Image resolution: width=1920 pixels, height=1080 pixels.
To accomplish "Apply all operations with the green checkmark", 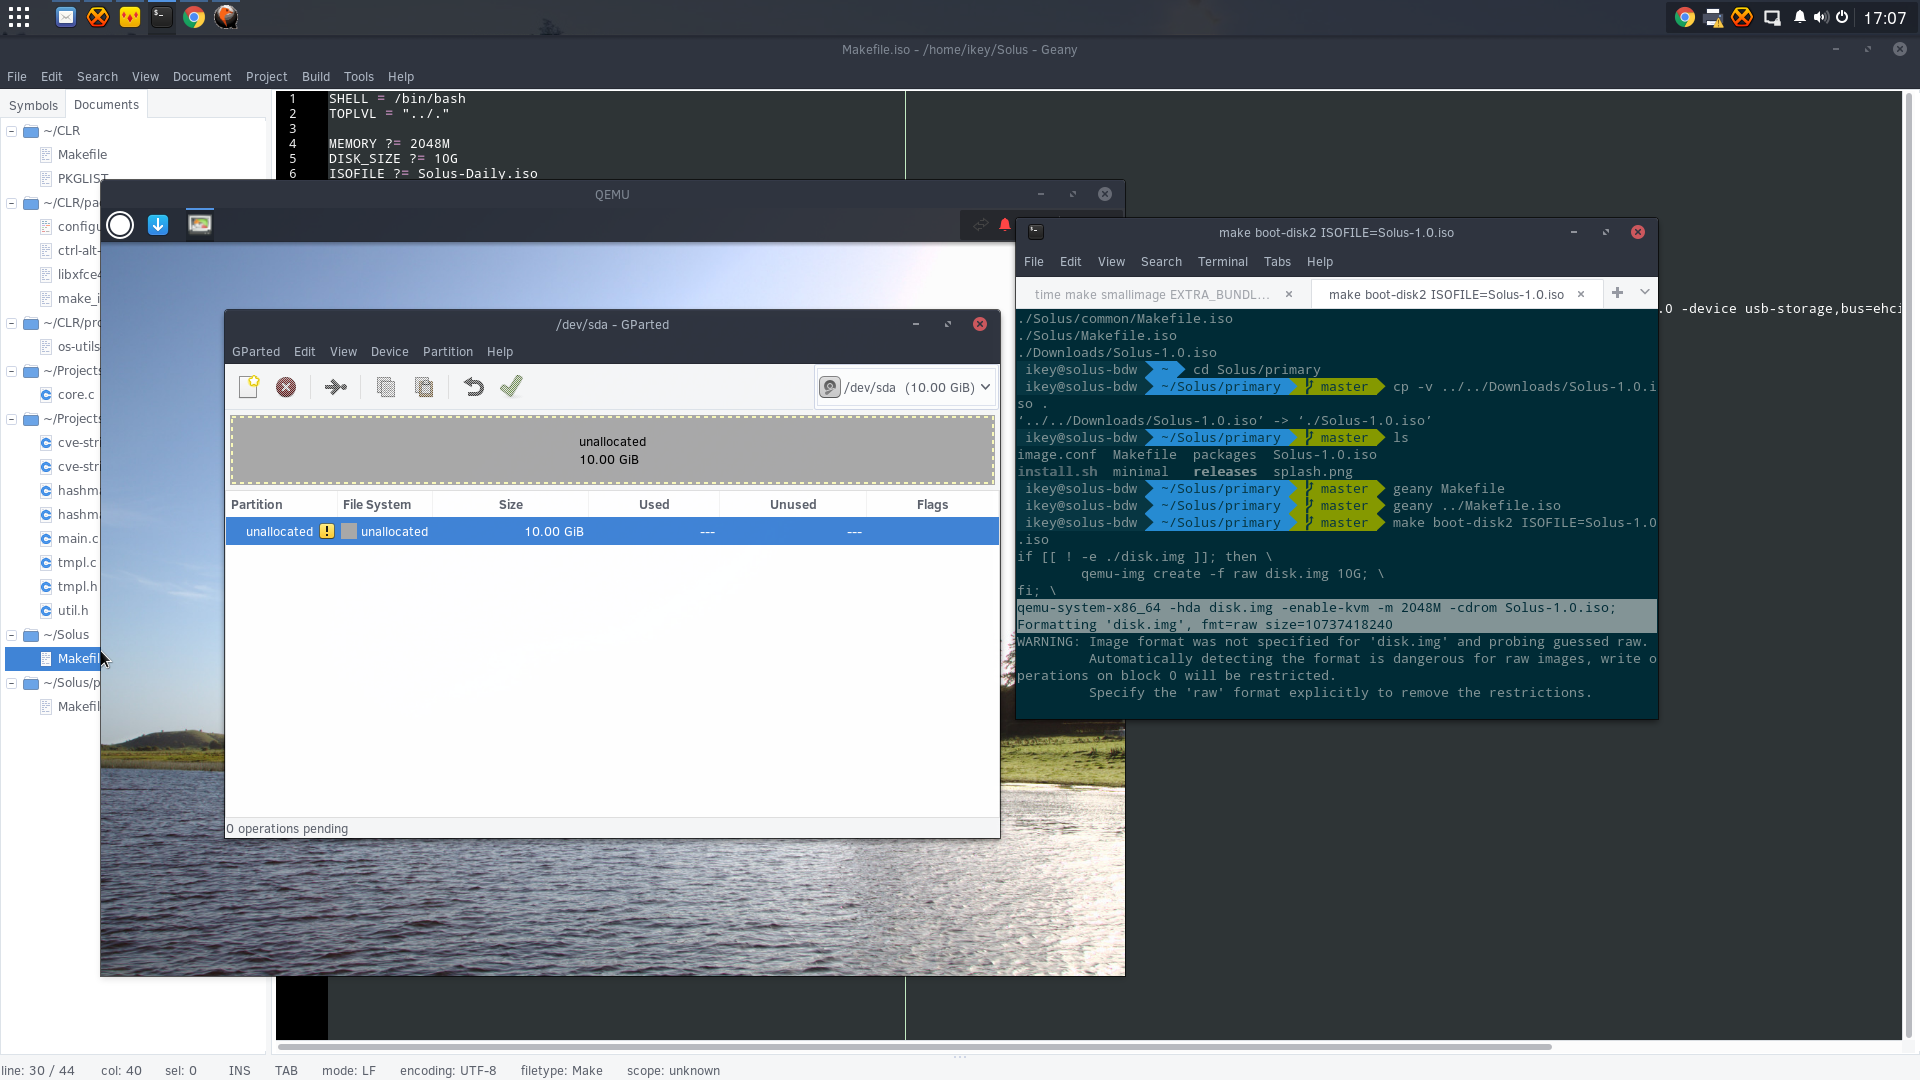I will pyautogui.click(x=511, y=387).
